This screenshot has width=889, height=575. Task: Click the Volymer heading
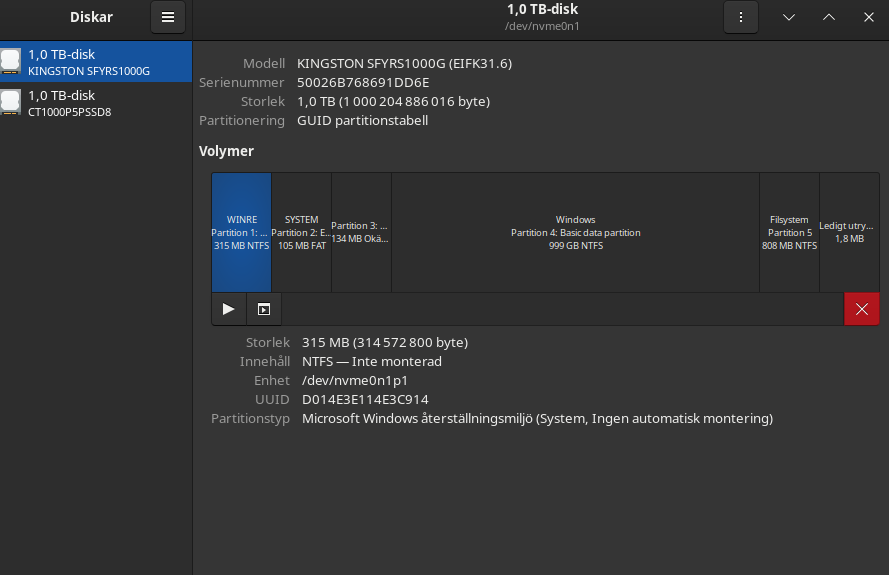pos(226,151)
